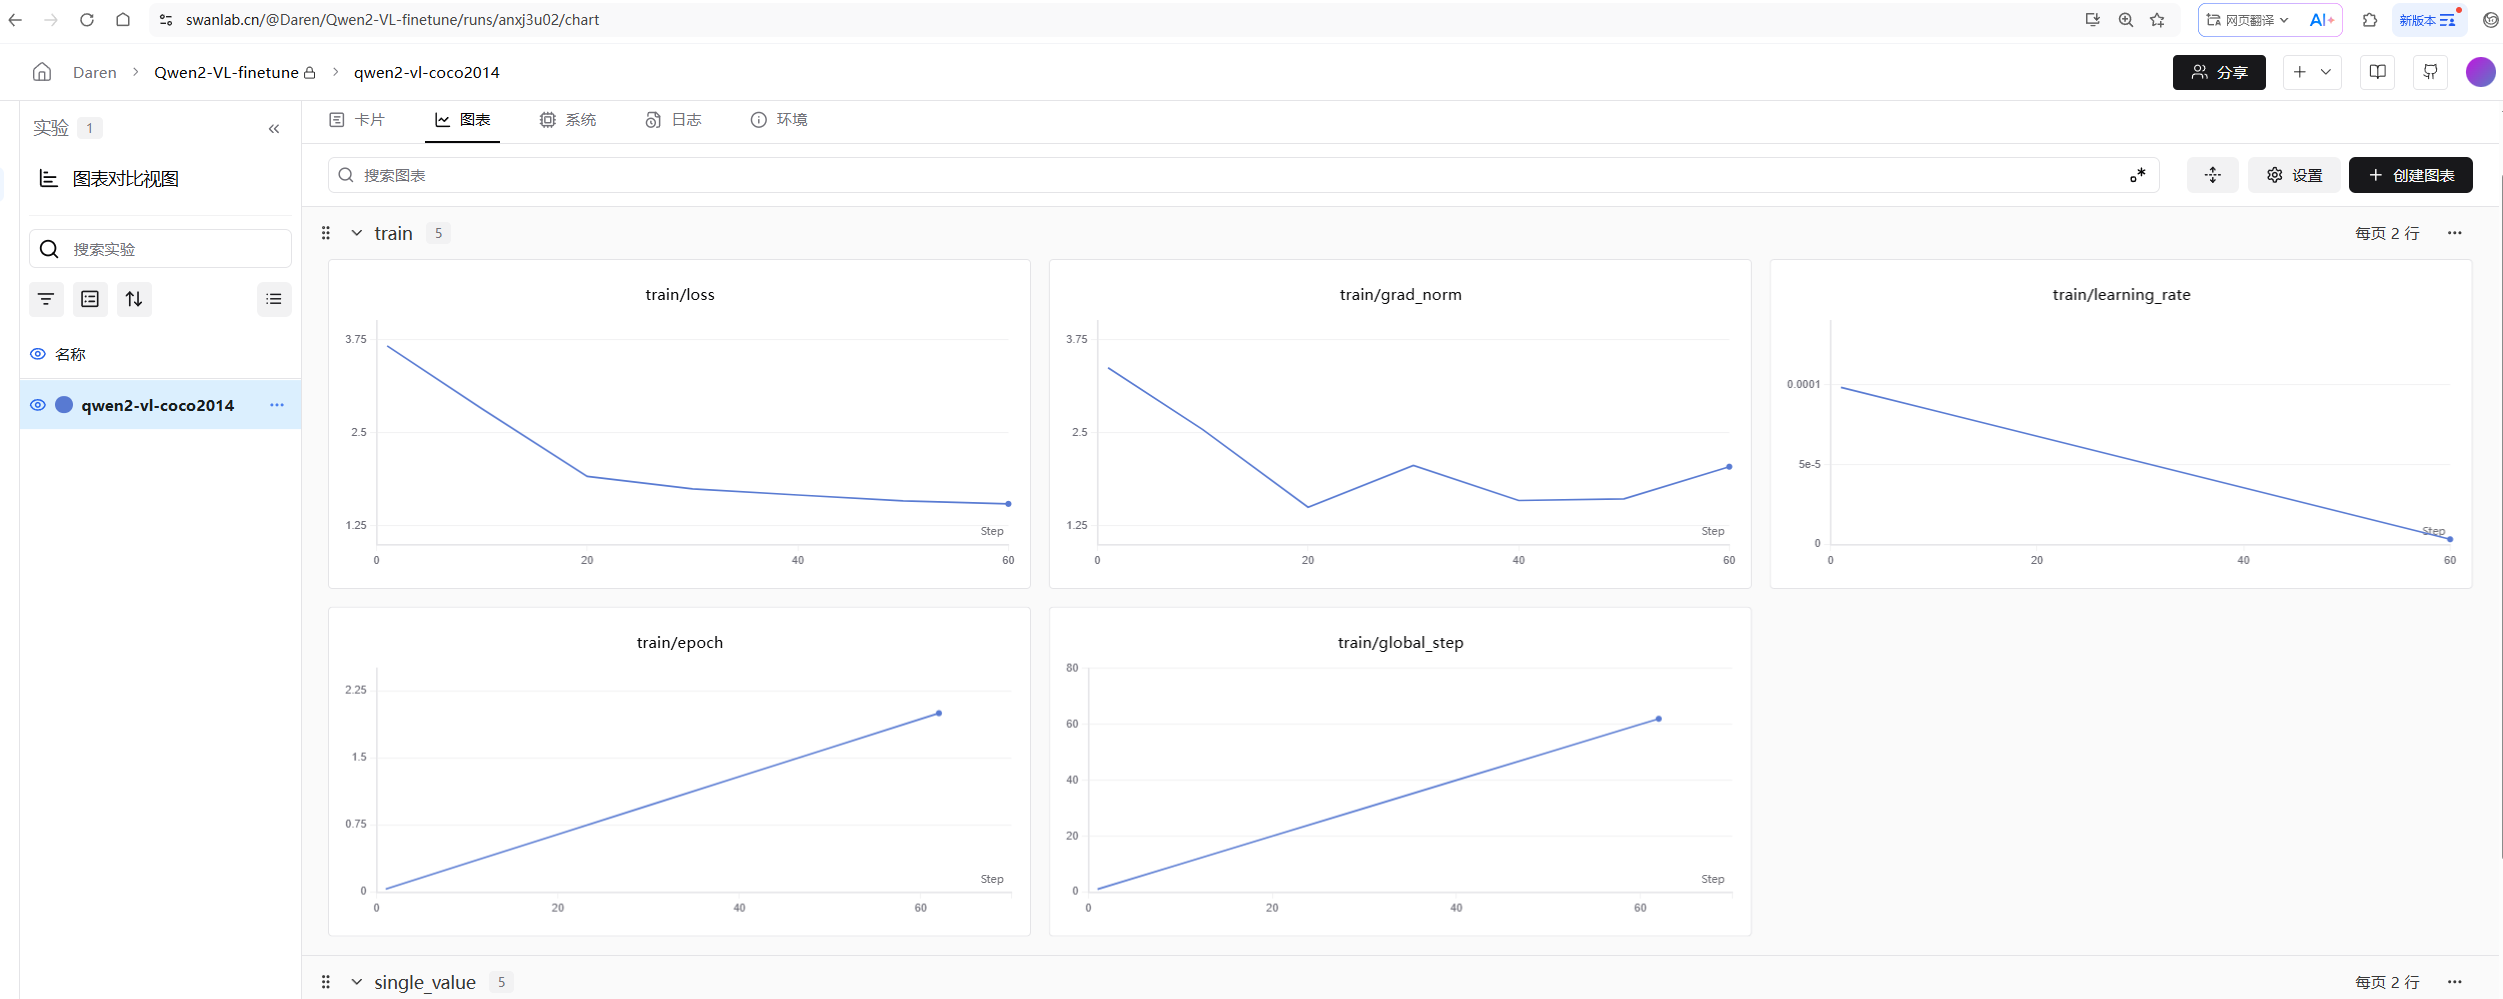Open the experiment columns display icon
Image resolution: width=2503 pixels, height=999 pixels.
click(90, 299)
